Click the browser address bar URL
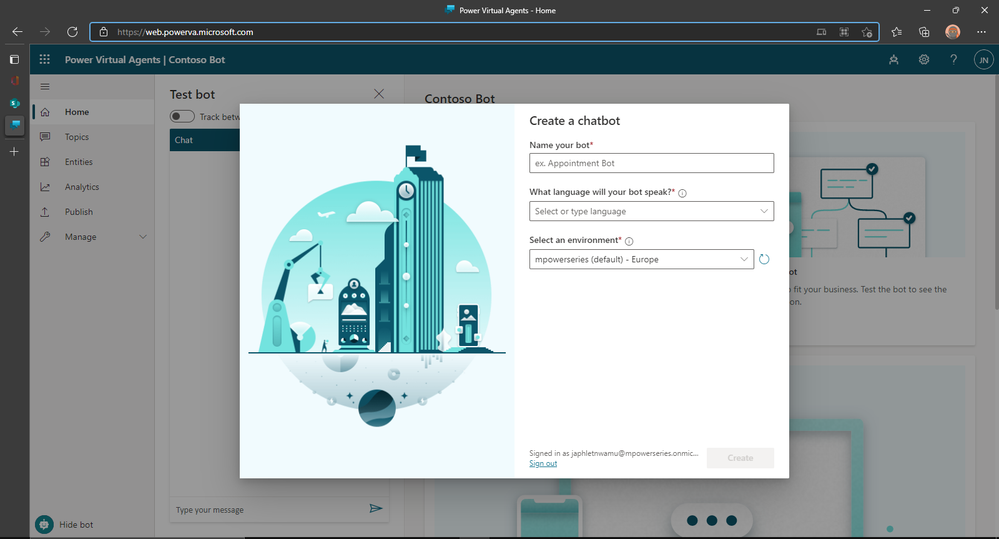999x539 pixels. pyautogui.click(x=185, y=32)
